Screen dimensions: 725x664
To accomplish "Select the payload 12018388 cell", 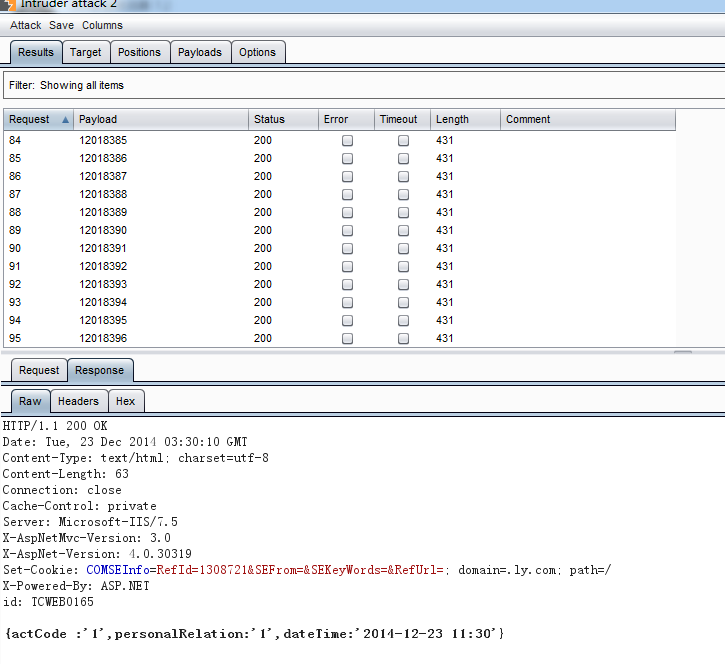I will tap(103, 194).
